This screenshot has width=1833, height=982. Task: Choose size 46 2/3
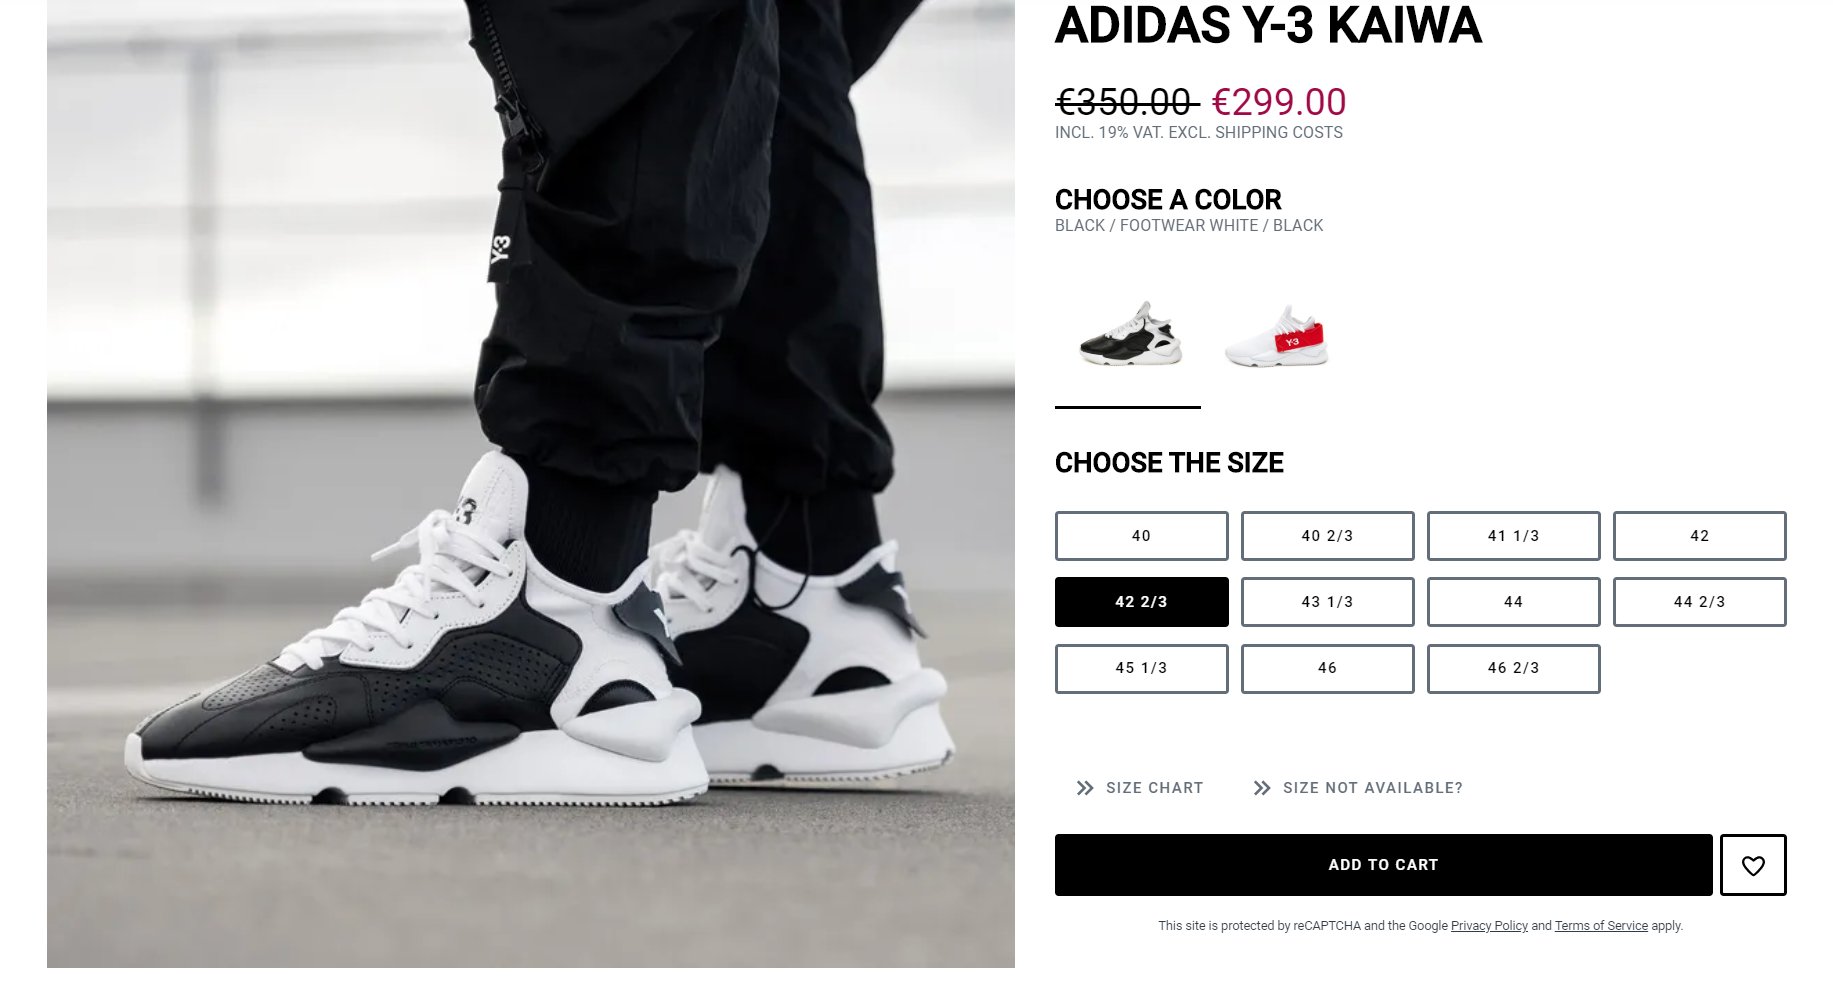[1514, 669]
